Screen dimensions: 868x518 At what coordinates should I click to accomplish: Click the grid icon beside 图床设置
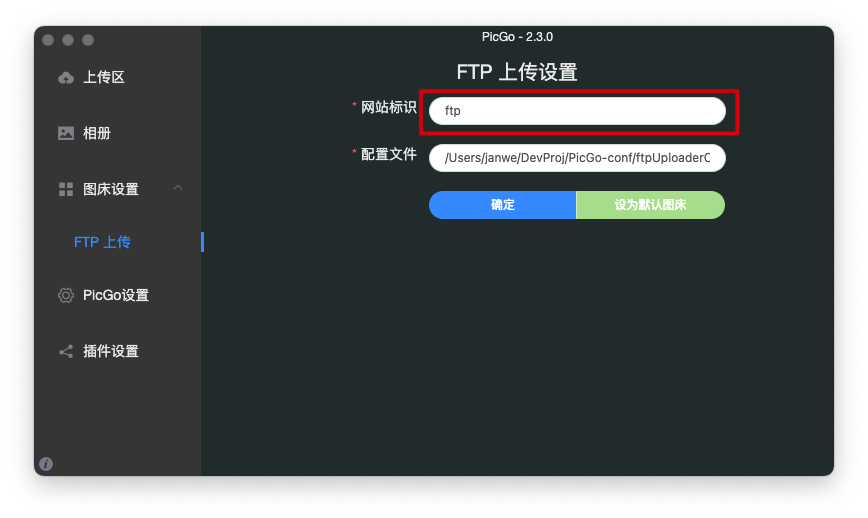[x=66, y=189]
